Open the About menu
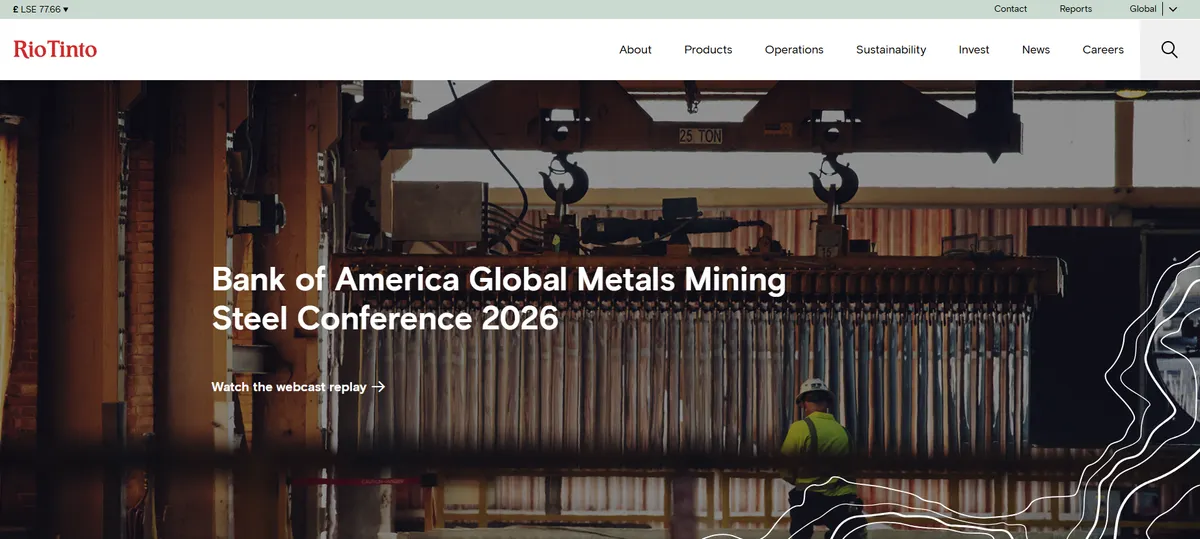 [635, 49]
